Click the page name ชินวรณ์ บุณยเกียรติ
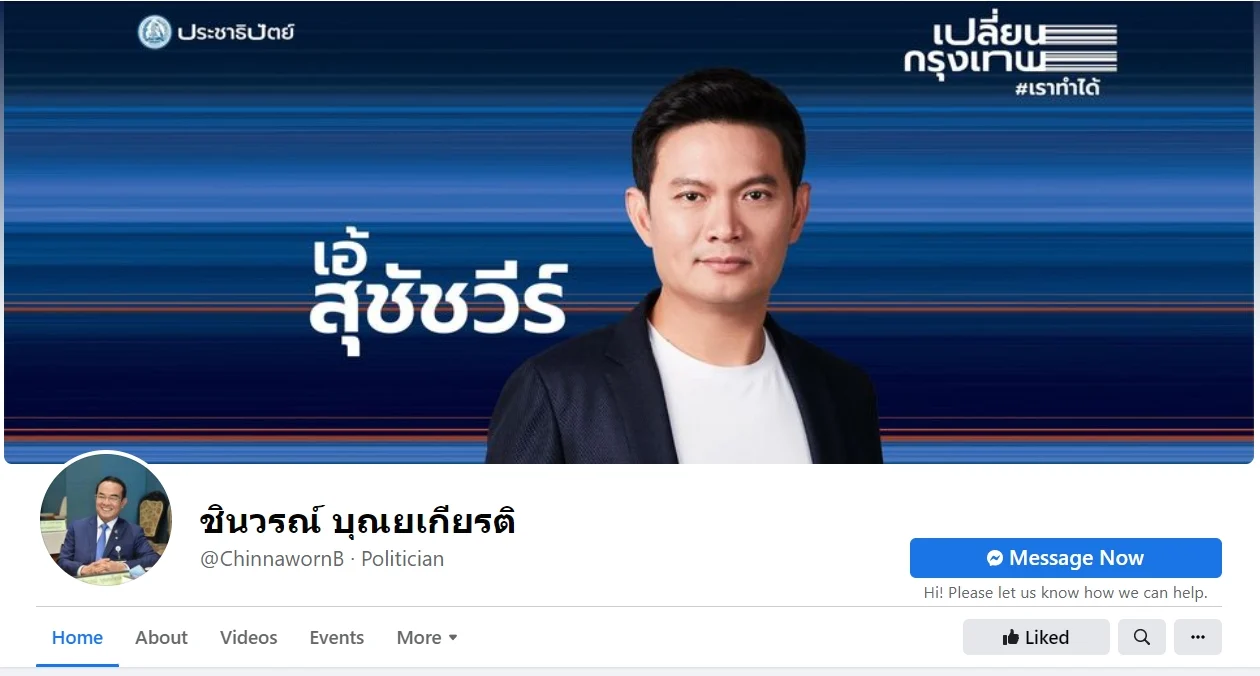The width and height of the screenshot is (1260, 676). tap(358, 520)
